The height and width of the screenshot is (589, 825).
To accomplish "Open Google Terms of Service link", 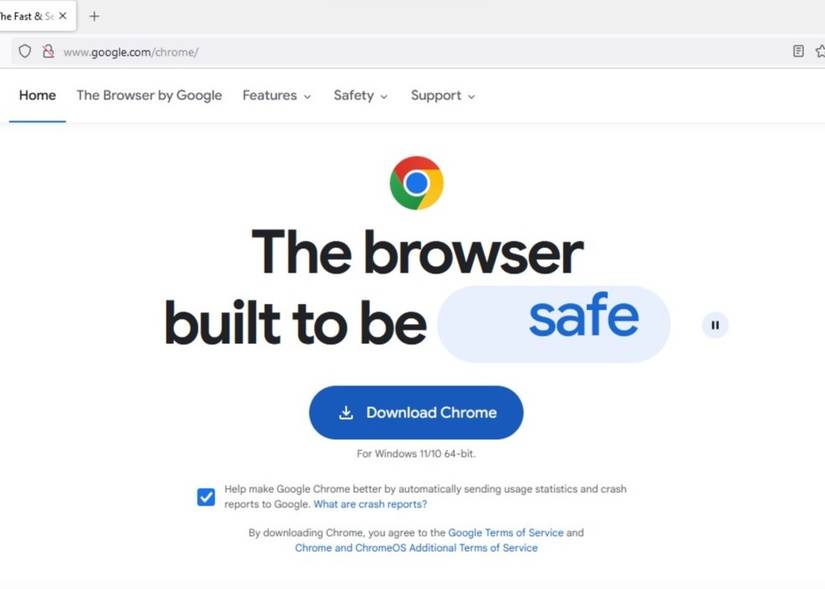I will [x=506, y=533].
